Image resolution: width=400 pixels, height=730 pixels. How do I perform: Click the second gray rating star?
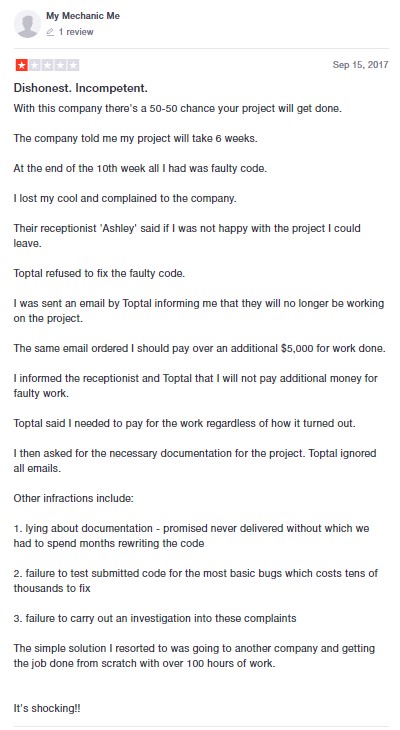pyautogui.click(x=34, y=65)
